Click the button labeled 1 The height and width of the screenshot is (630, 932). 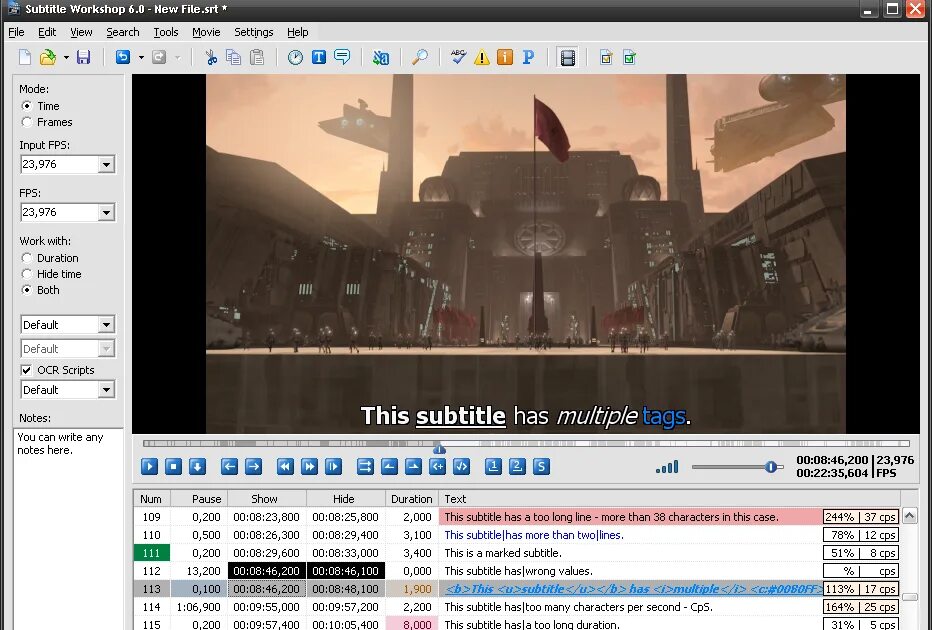pyautogui.click(x=493, y=467)
